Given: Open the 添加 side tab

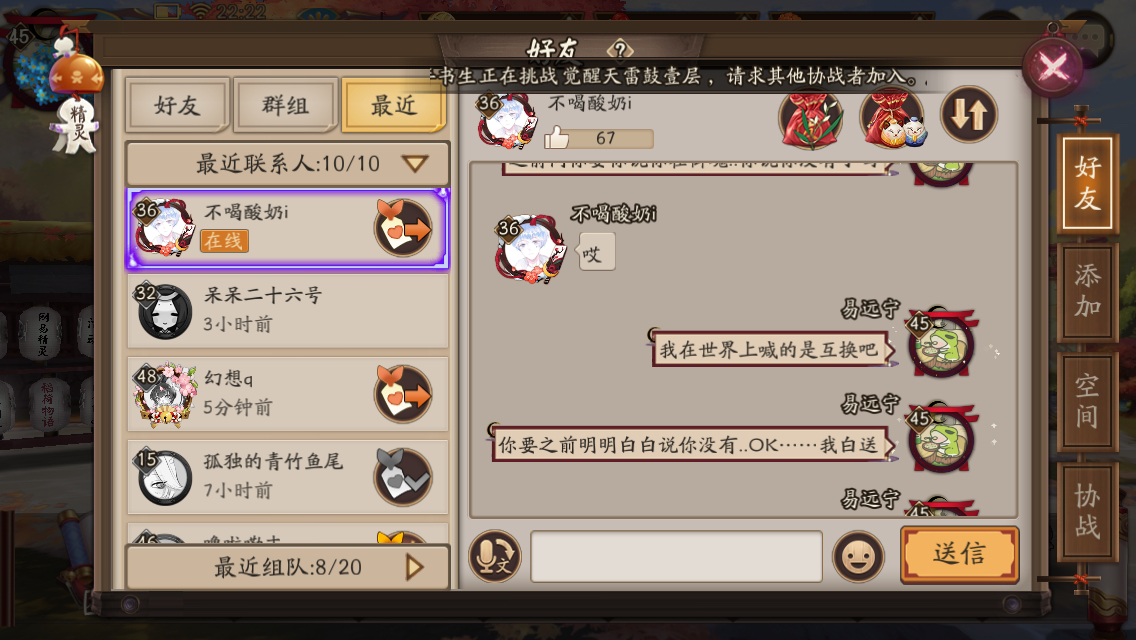Looking at the screenshot, I should [1087, 291].
